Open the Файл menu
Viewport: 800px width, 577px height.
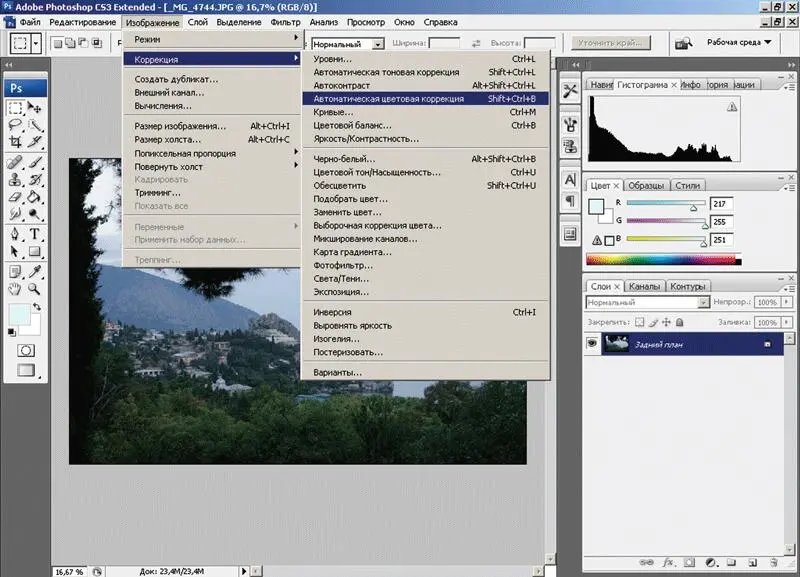point(30,22)
